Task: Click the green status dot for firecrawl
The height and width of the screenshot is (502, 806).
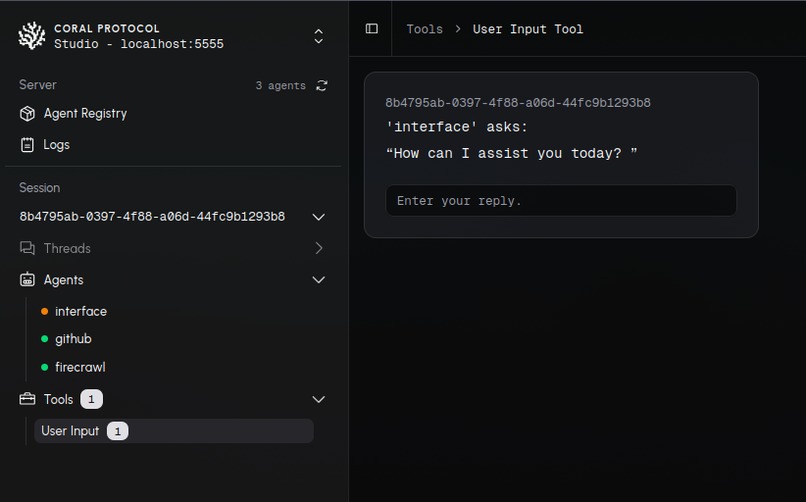Action: point(44,367)
